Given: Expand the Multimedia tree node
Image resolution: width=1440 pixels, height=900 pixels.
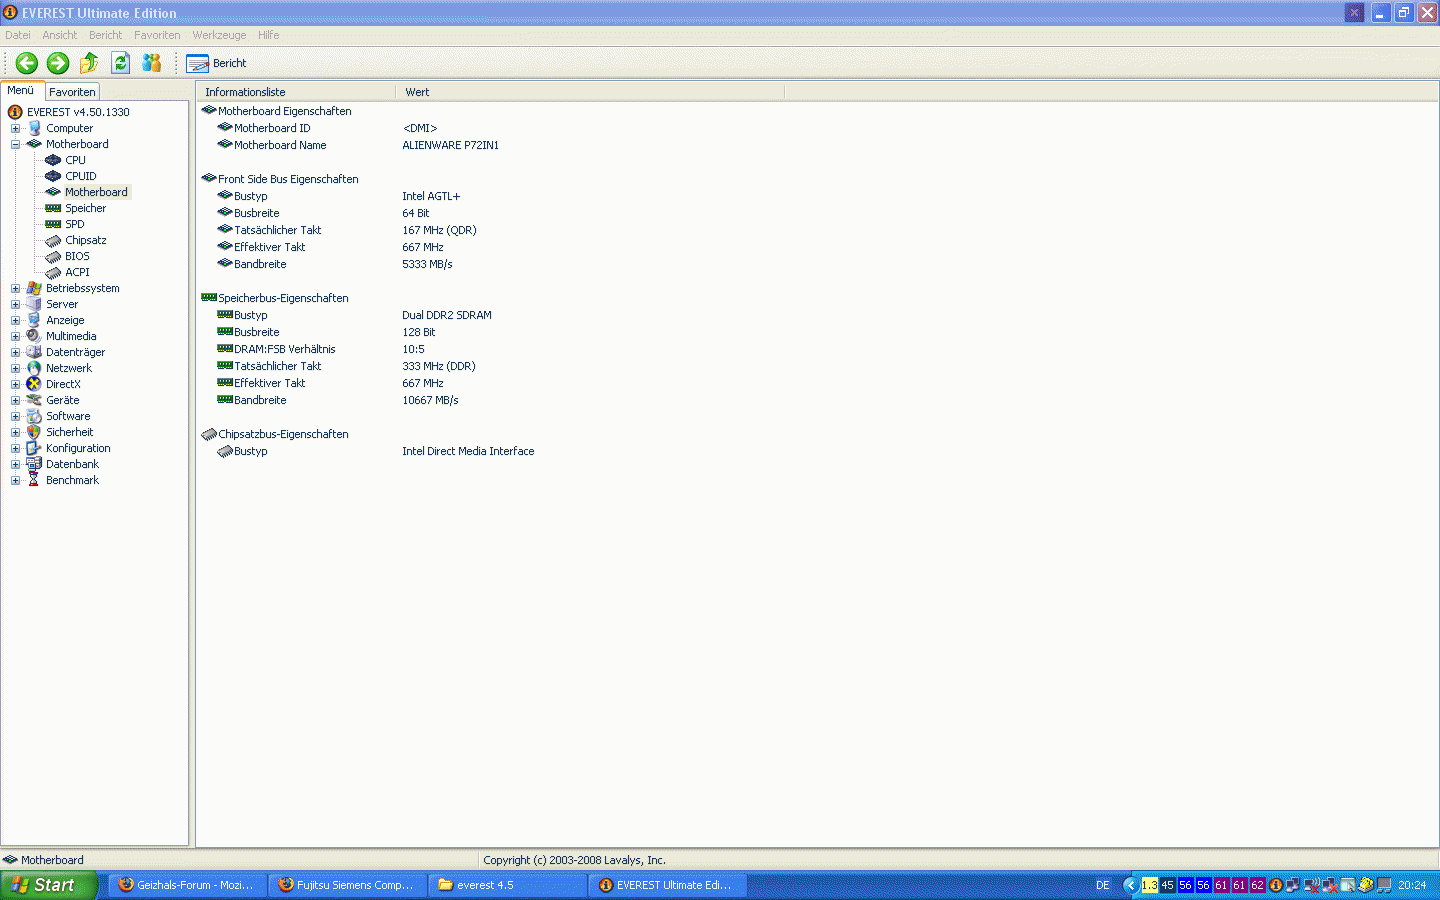Looking at the screenshot, I should pos(15,336).
